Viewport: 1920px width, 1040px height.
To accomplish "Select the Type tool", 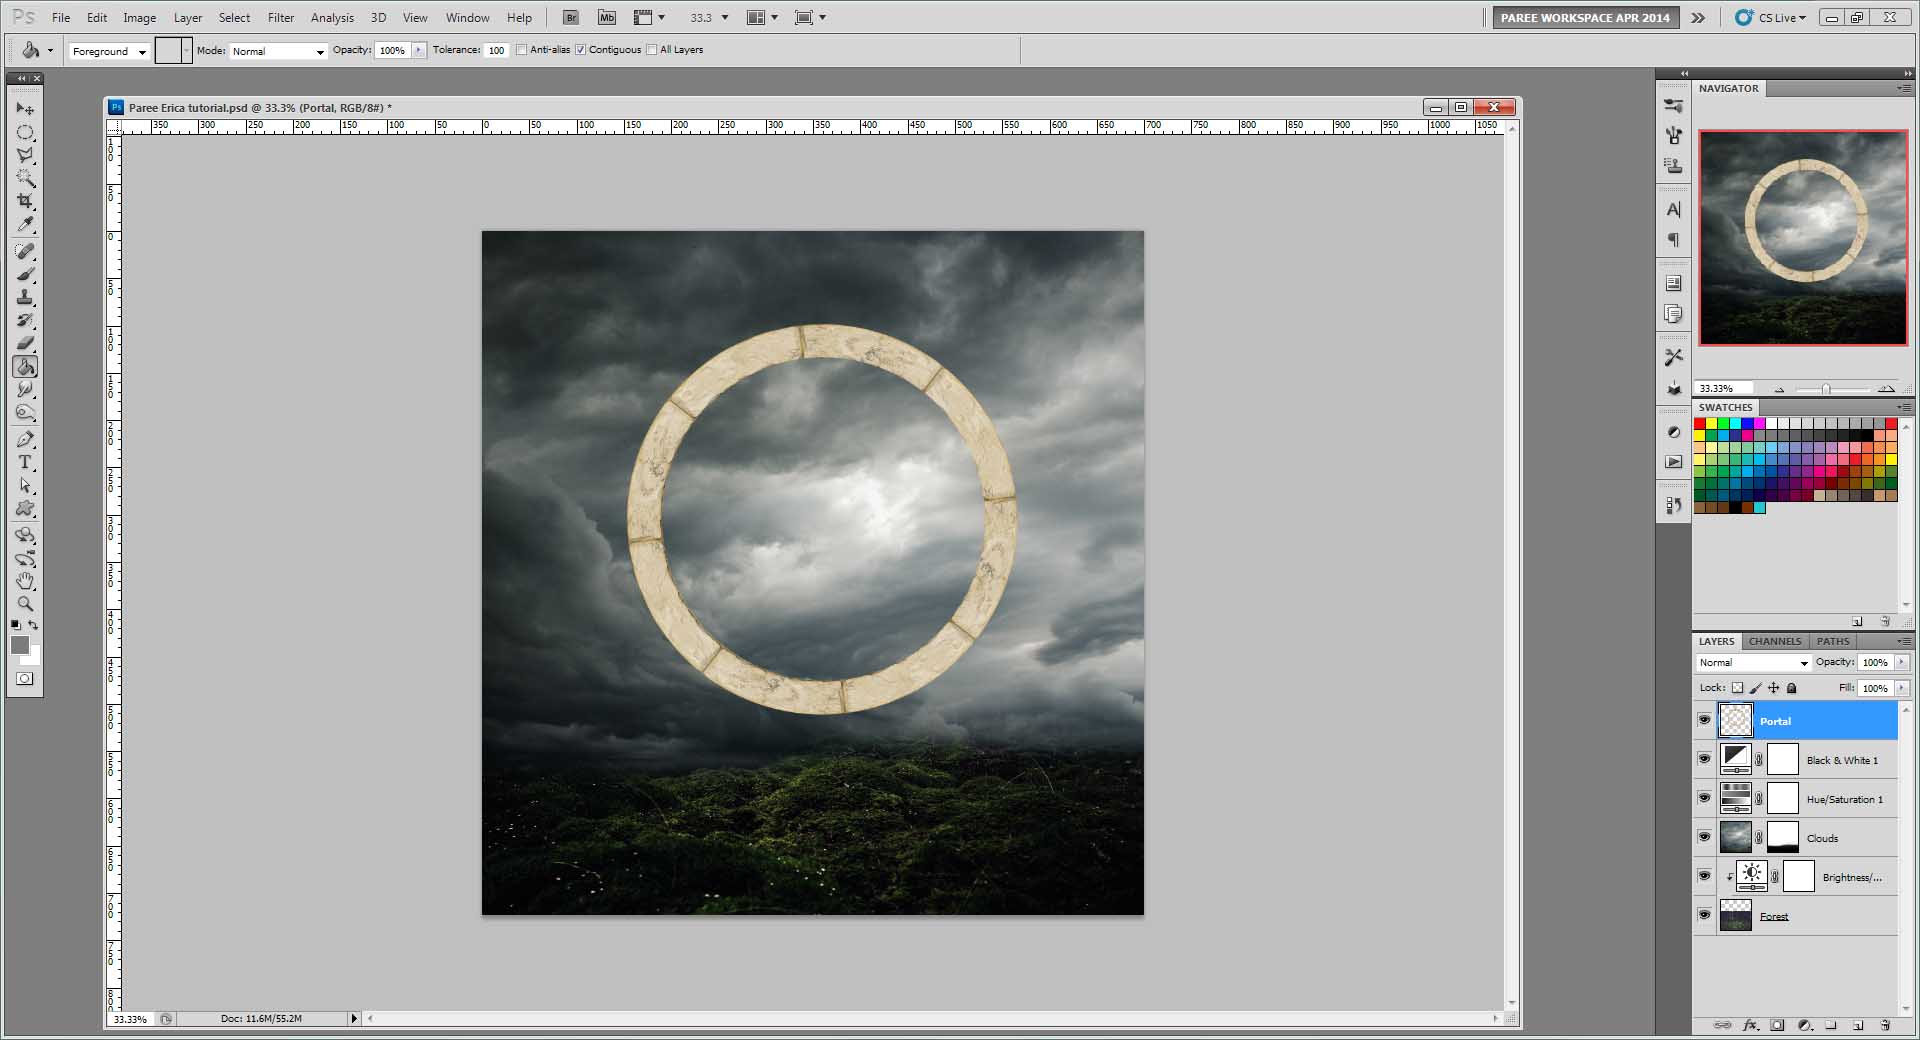I will click(x=25, y=462).
